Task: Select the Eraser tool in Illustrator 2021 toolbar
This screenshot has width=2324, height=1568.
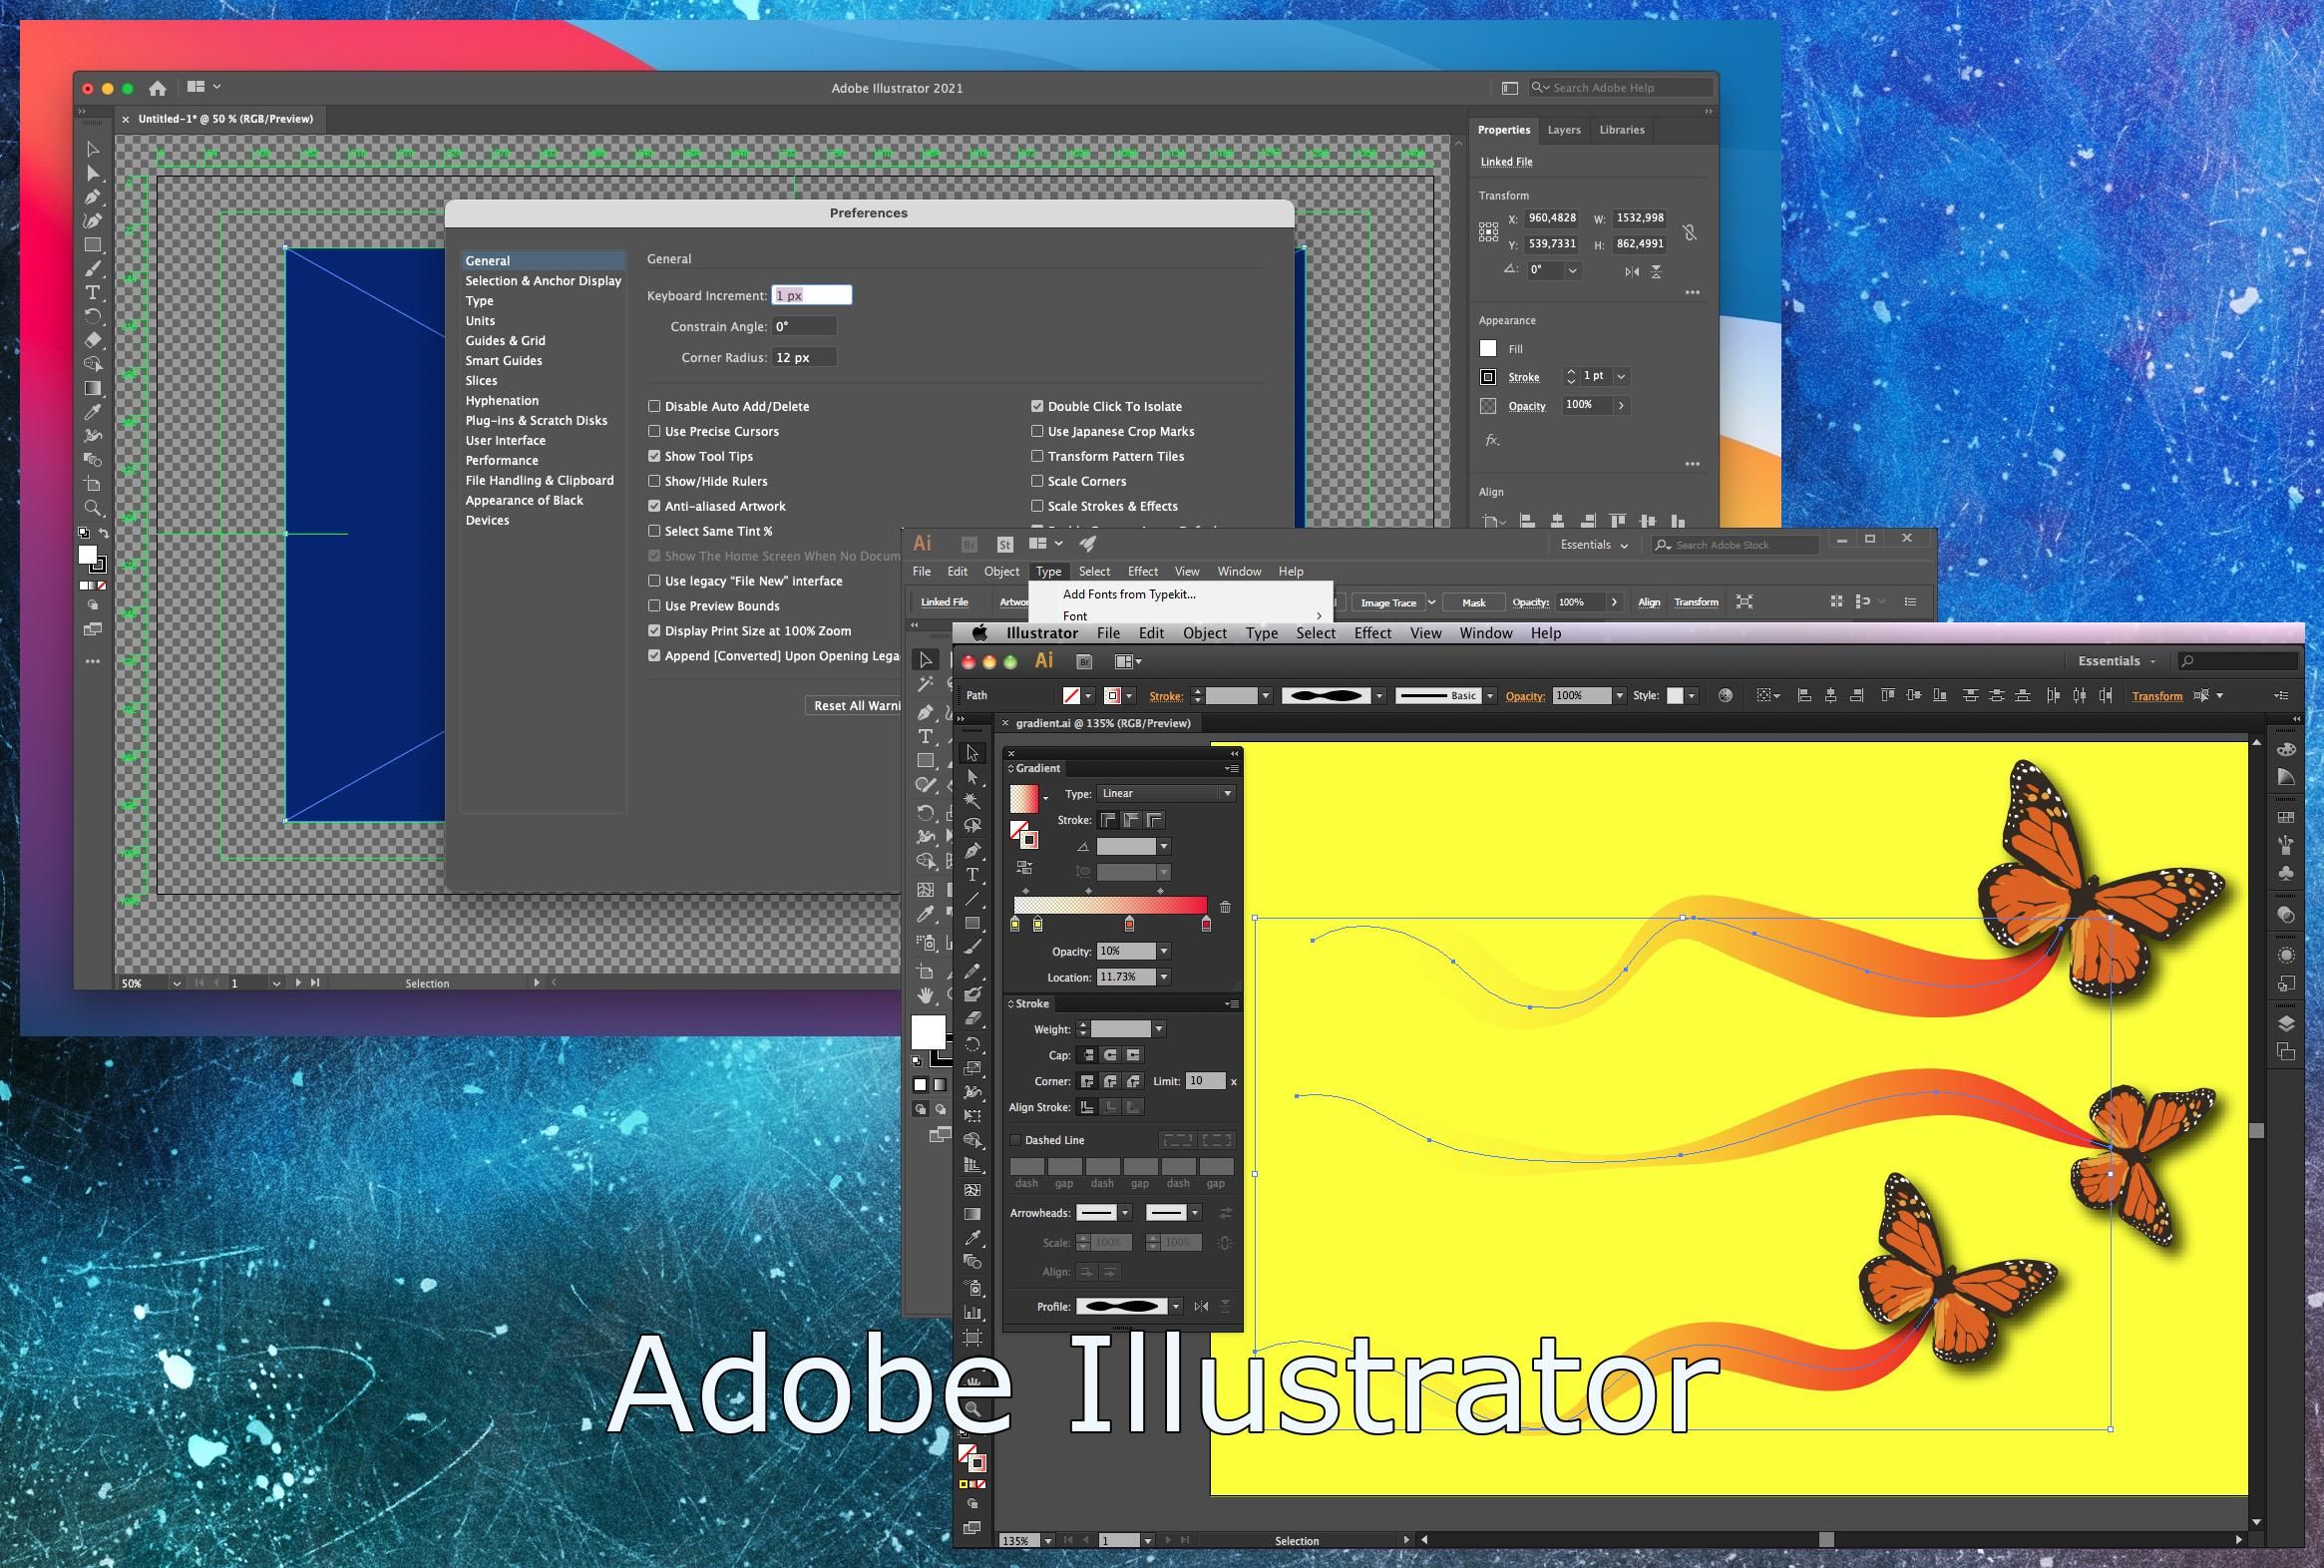Action: click(x=92, y=340)
